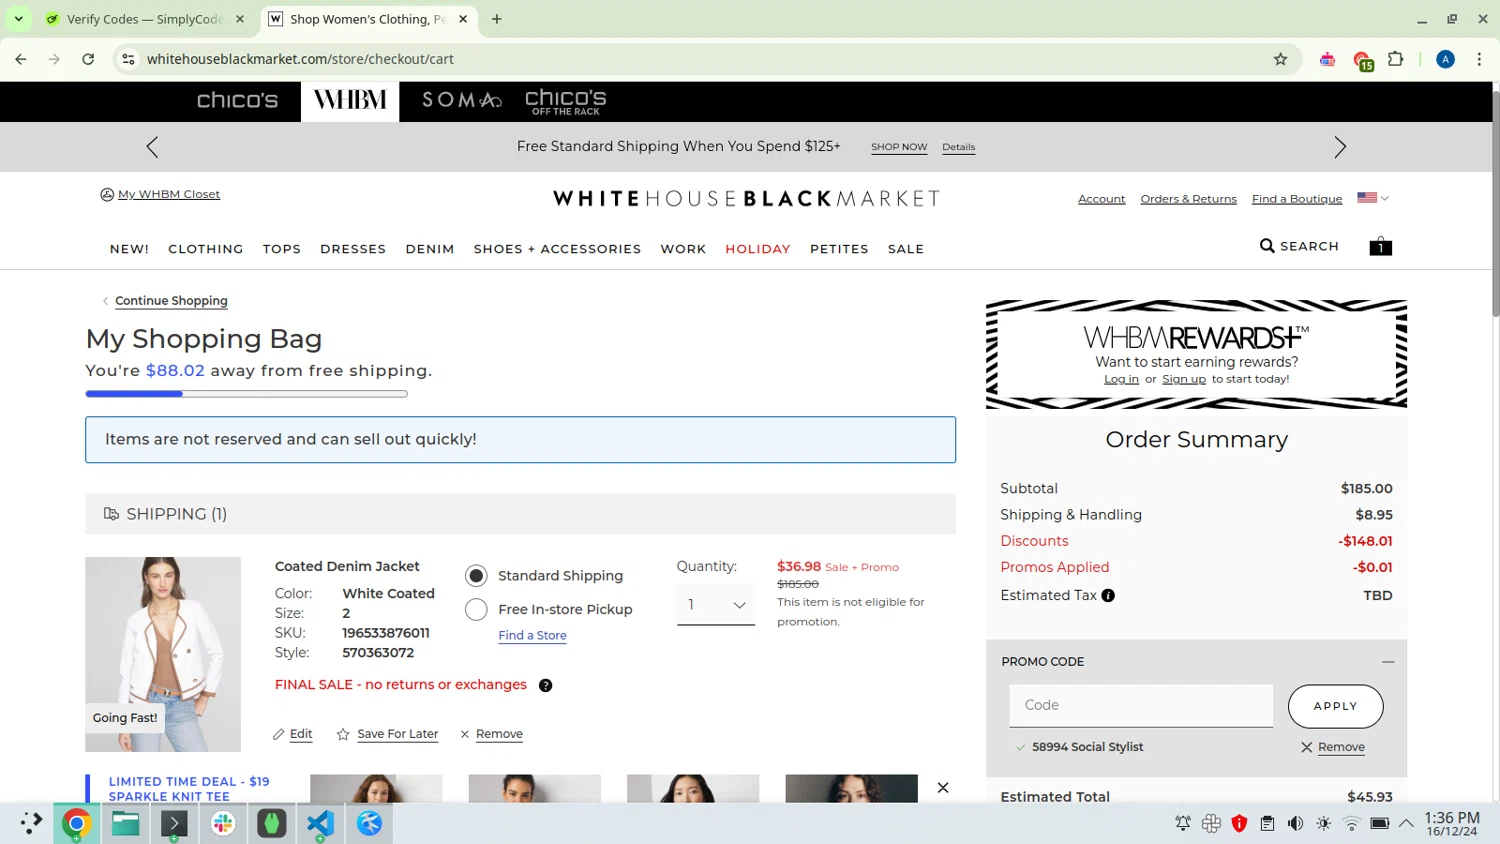Click the banner Details link
1500x844 pixels.
coord(958,147)
